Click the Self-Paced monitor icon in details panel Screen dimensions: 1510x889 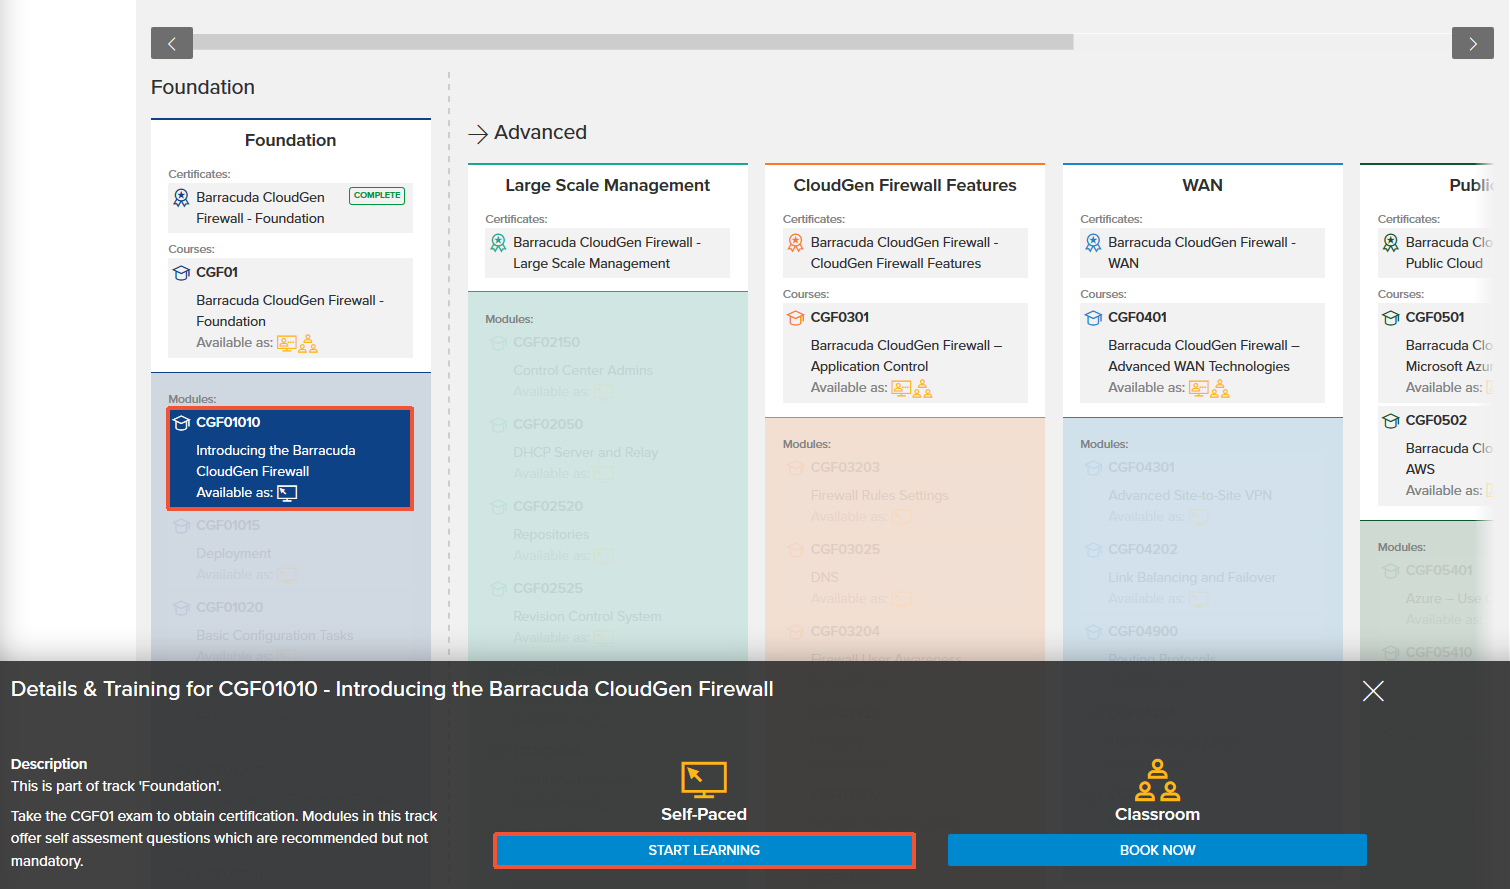(704, 779)
